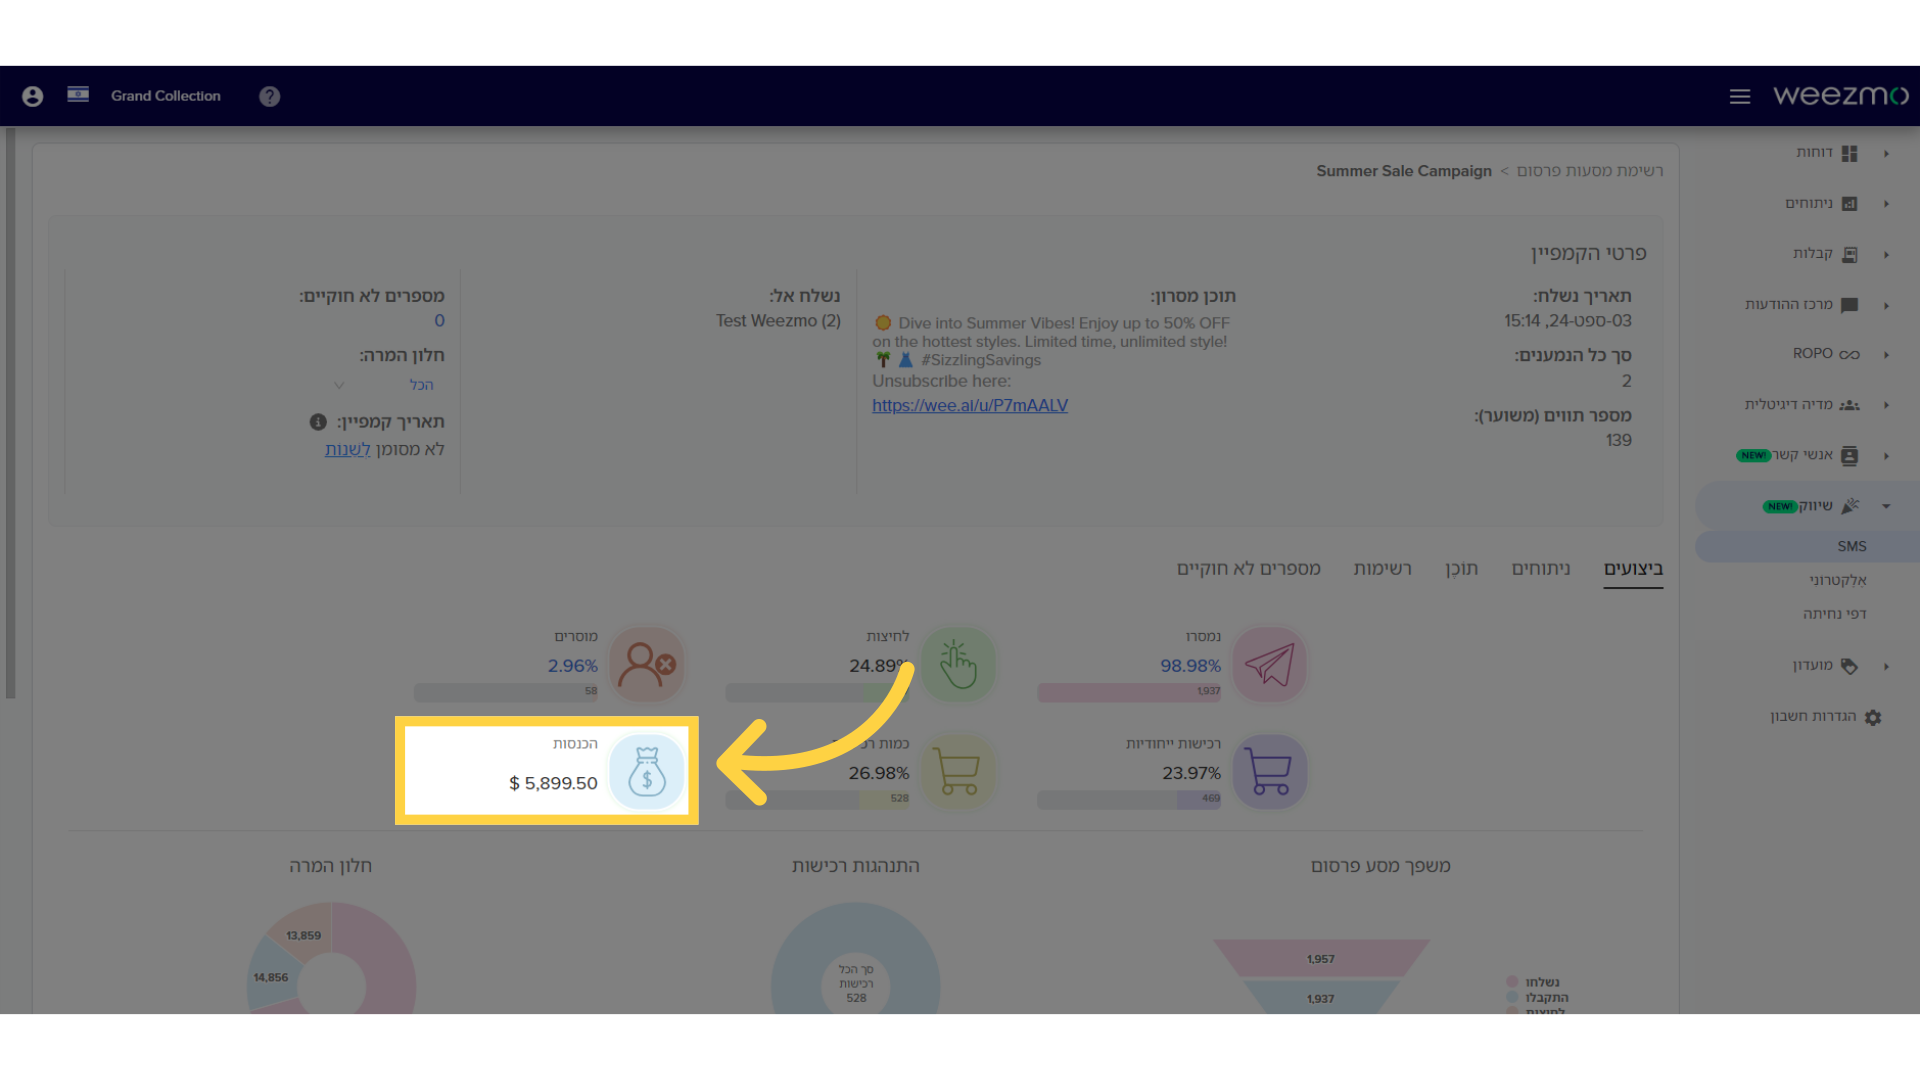Switch to the ניתוחים tab

point(1541,569)
